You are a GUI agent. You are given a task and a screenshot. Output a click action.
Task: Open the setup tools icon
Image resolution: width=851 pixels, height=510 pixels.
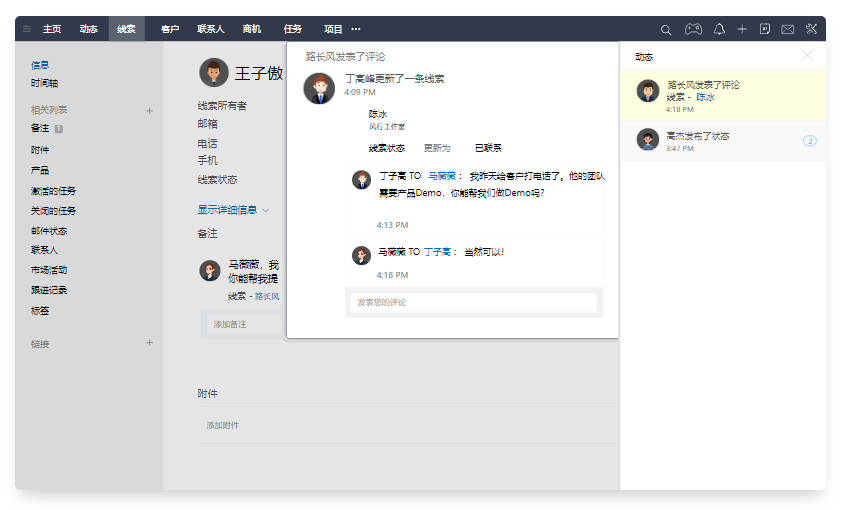[x=812, y=29]
